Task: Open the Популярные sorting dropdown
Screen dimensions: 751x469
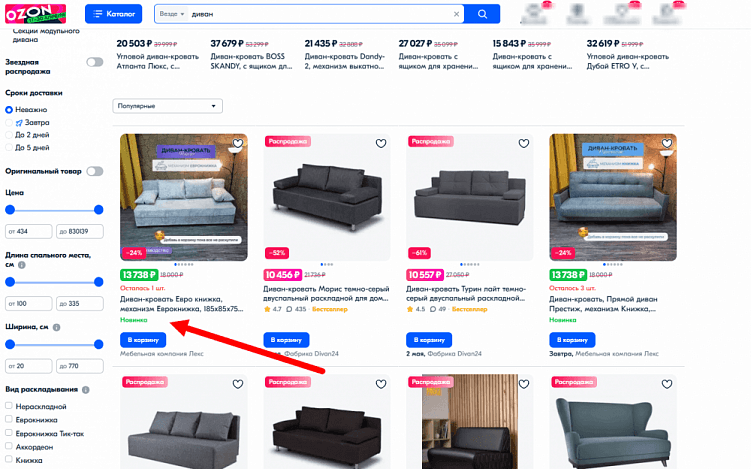Action: click(x=168, y=106)
